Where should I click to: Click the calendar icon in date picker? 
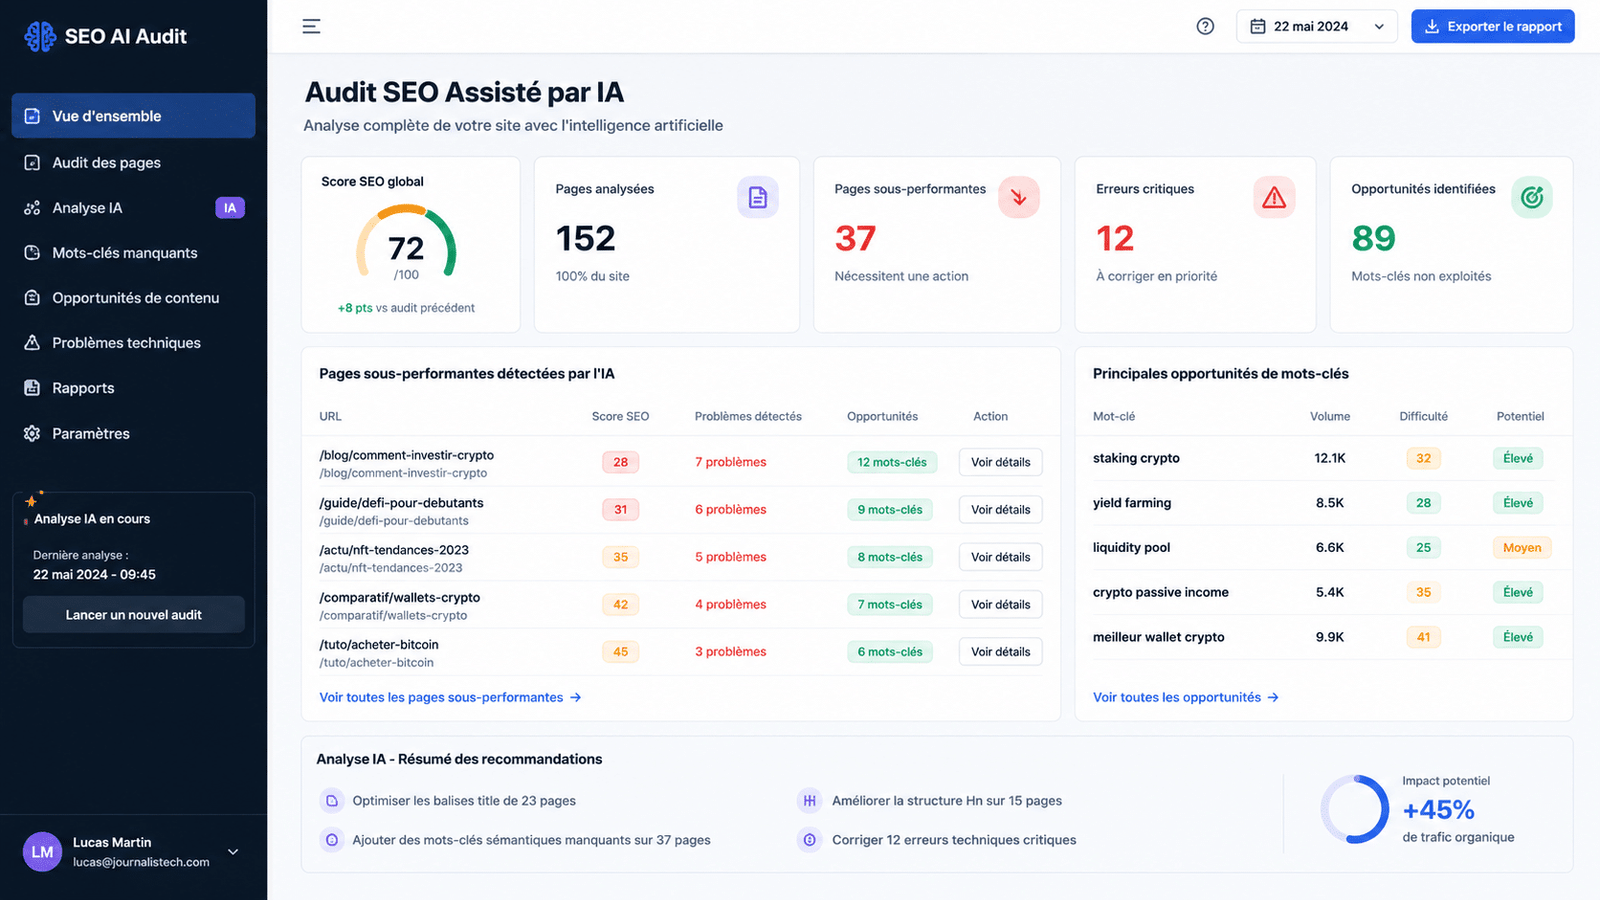pyautogui.click(x=1258, y=26)
